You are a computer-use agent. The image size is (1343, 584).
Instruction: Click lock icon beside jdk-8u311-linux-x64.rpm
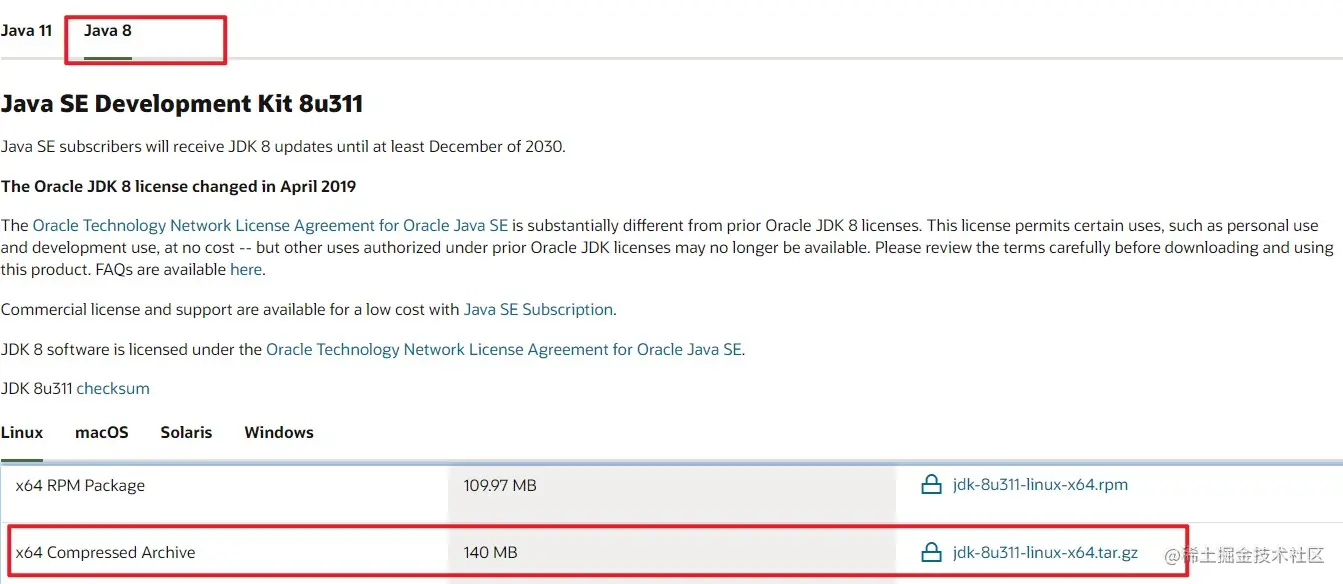coord(931,485)
